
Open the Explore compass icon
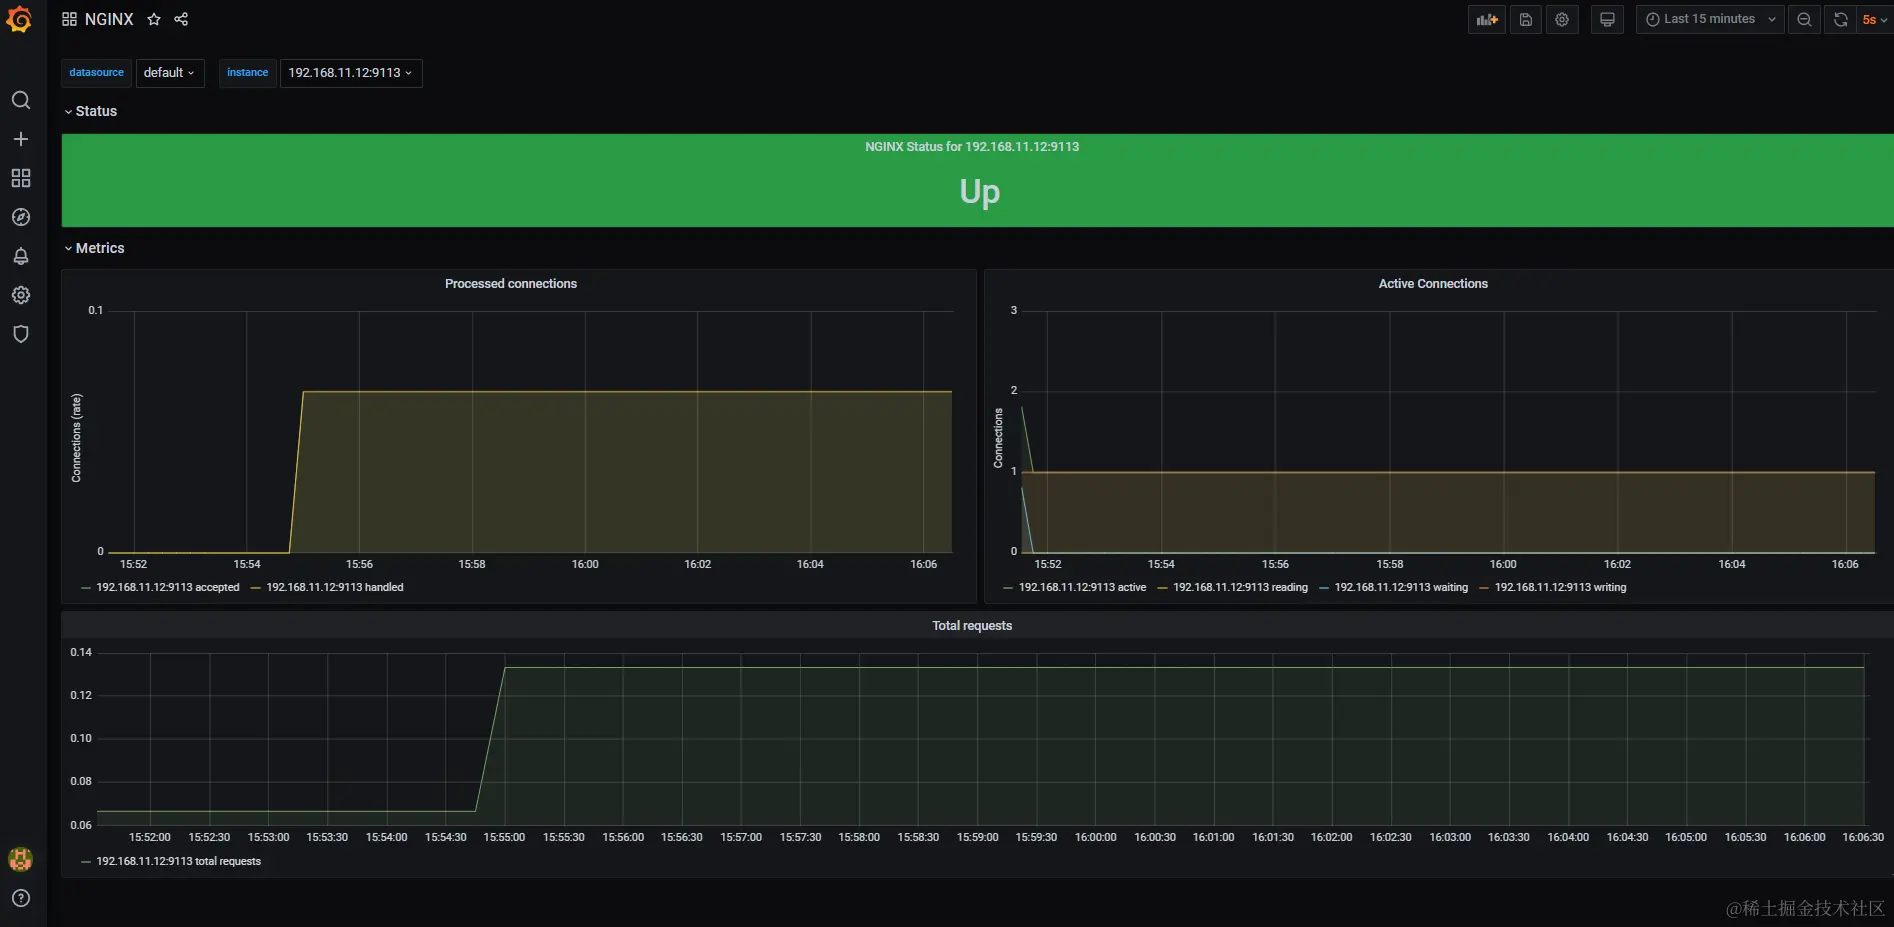point(20,217)
